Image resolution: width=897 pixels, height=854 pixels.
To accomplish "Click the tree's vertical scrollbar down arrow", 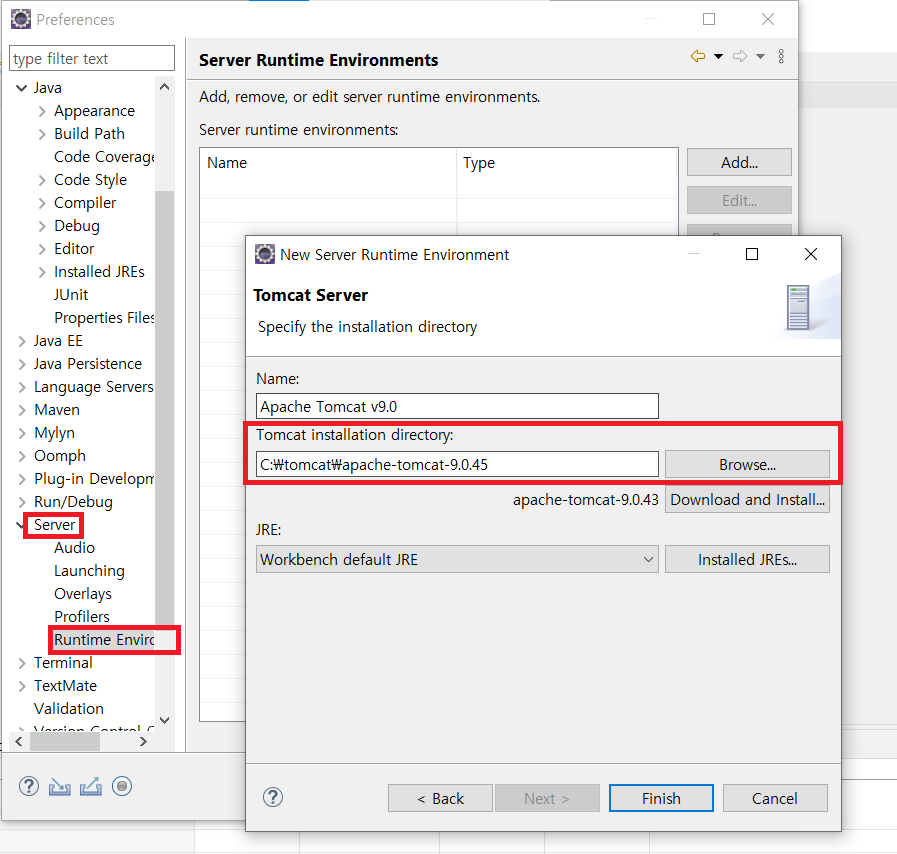I will point(165,720).
